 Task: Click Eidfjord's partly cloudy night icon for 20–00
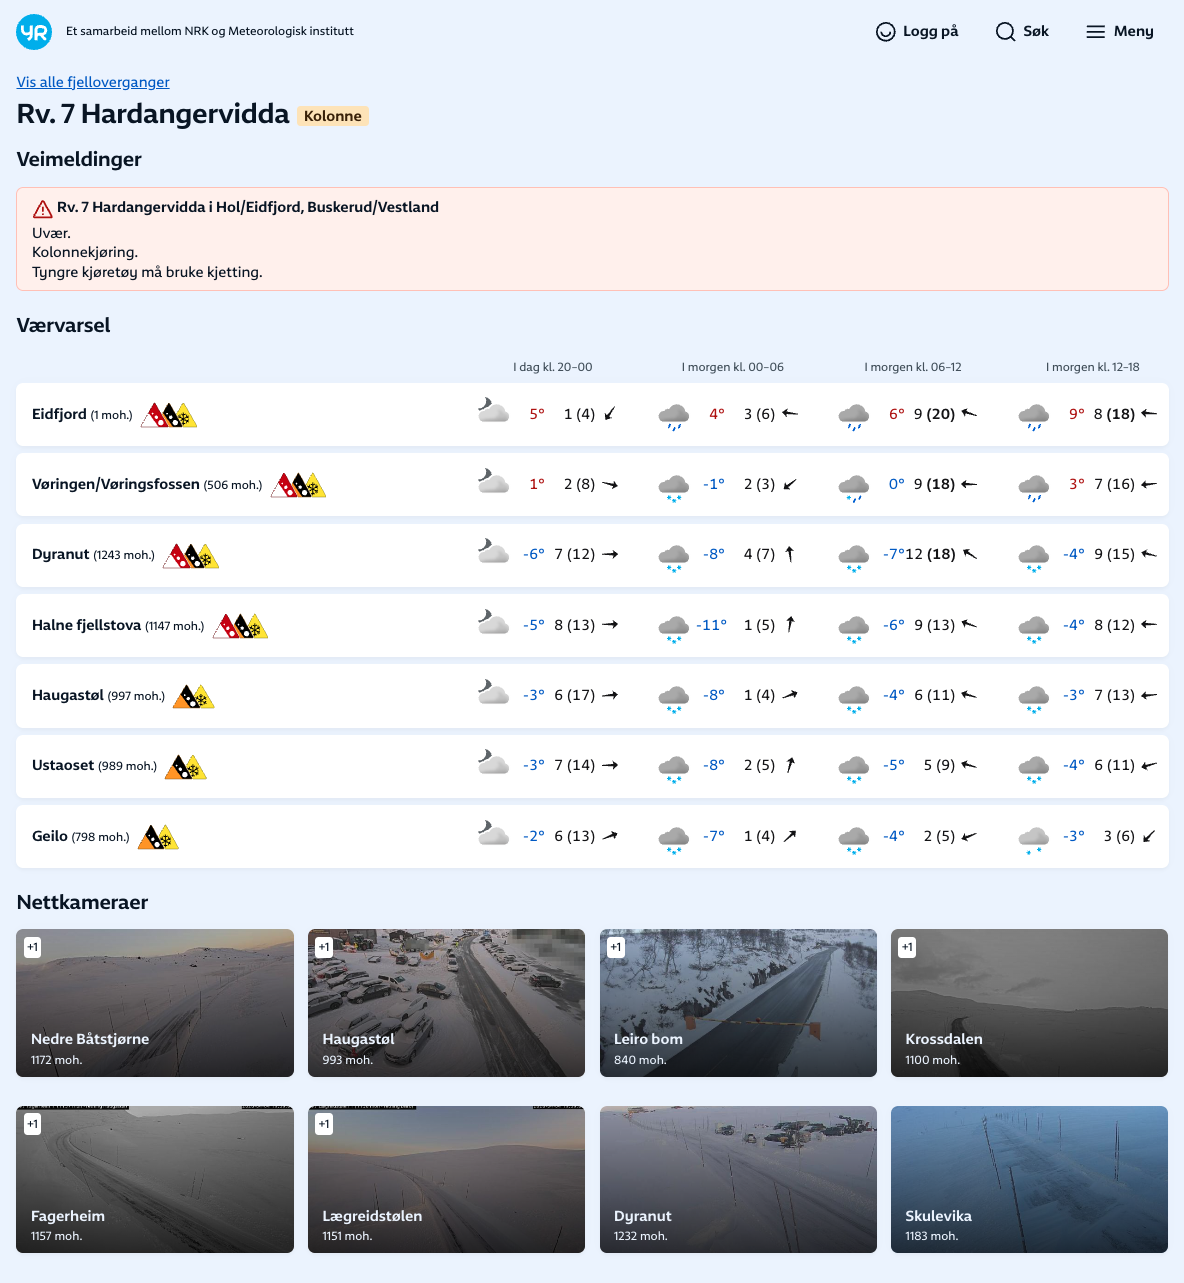coord(493,410)
